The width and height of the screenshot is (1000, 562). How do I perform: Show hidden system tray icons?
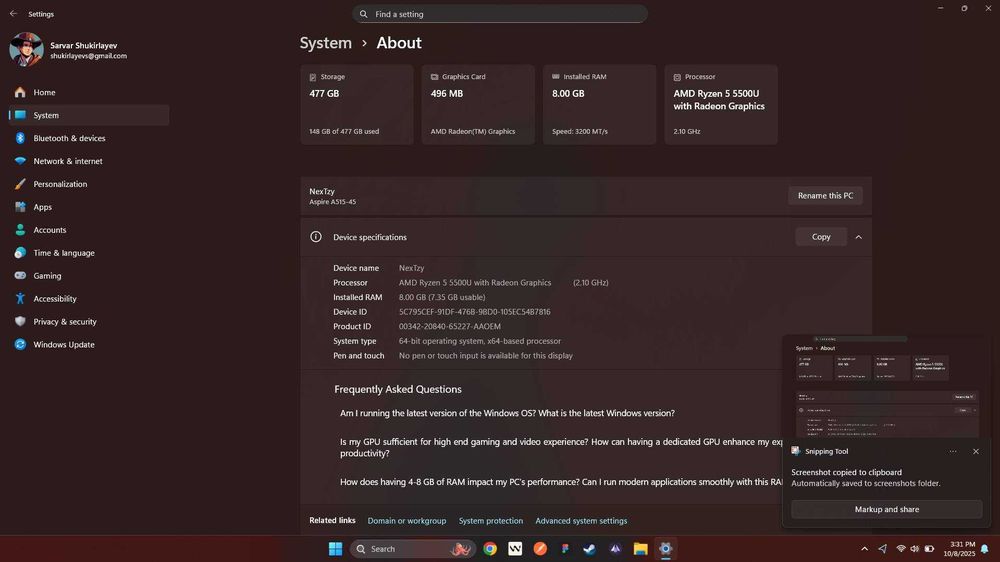(x=864, y=549)
